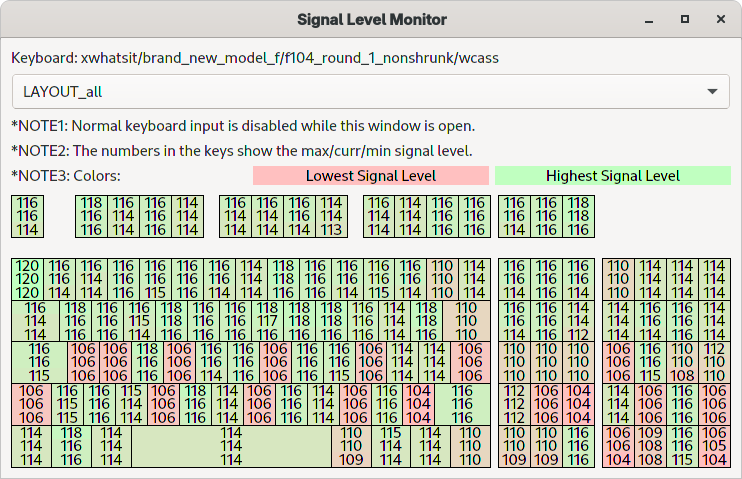
Task: Click the key reading 118/117/116
Action: pos(267,321)
